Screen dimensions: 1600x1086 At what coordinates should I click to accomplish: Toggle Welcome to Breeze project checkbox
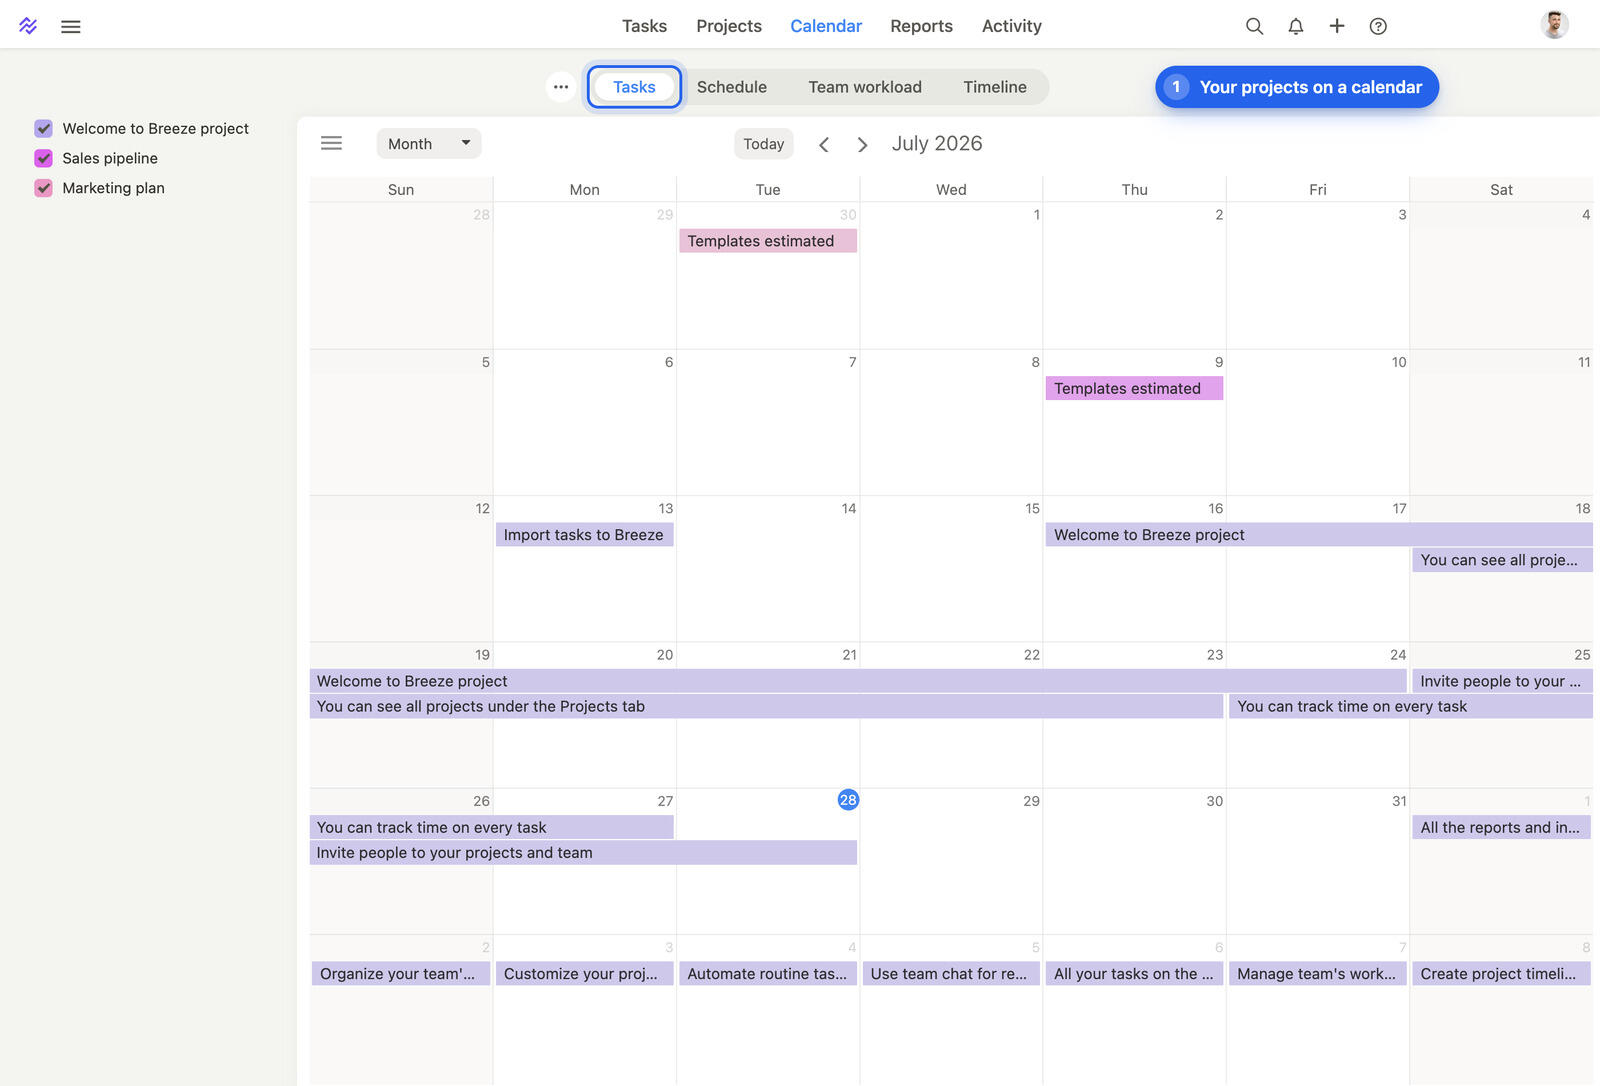pos(44,128)
